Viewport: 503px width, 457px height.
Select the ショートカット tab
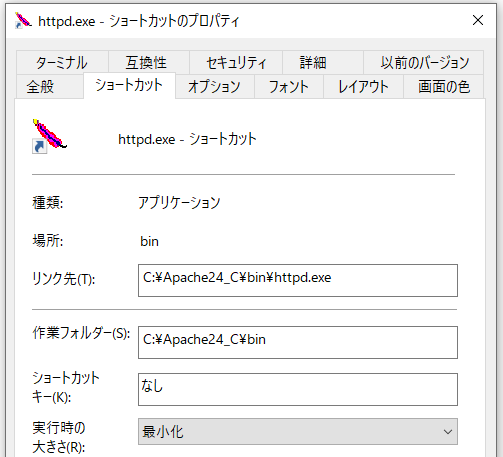pyautogui.click(x=129, y=86)
